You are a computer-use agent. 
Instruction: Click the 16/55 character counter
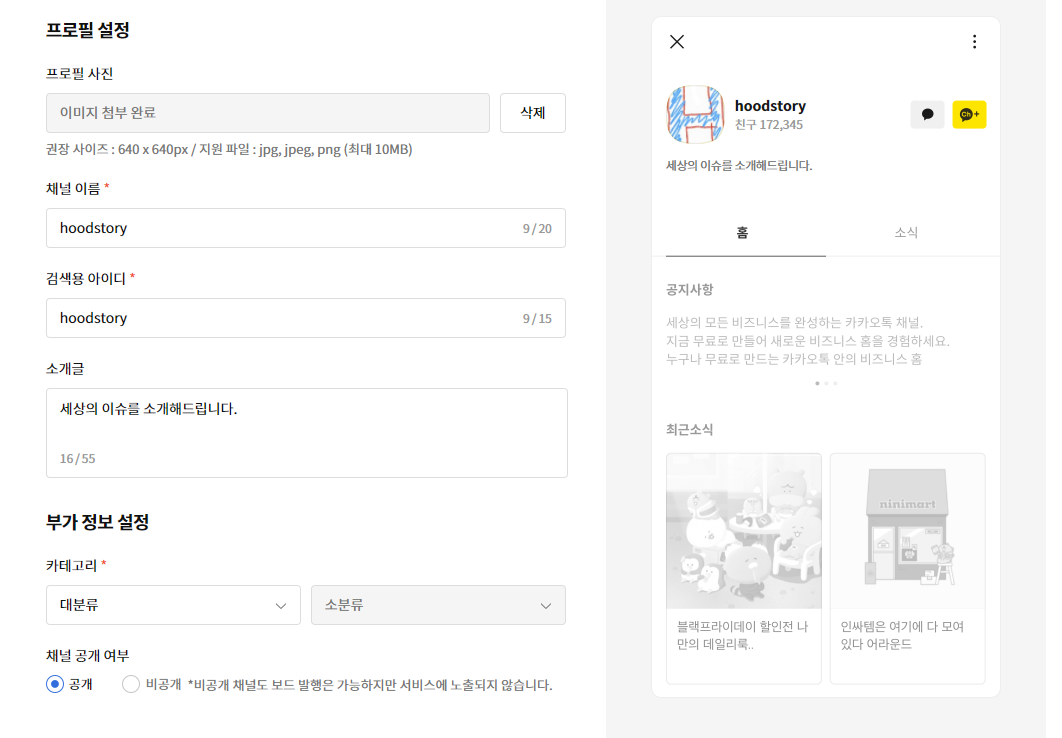coord(77,458)
